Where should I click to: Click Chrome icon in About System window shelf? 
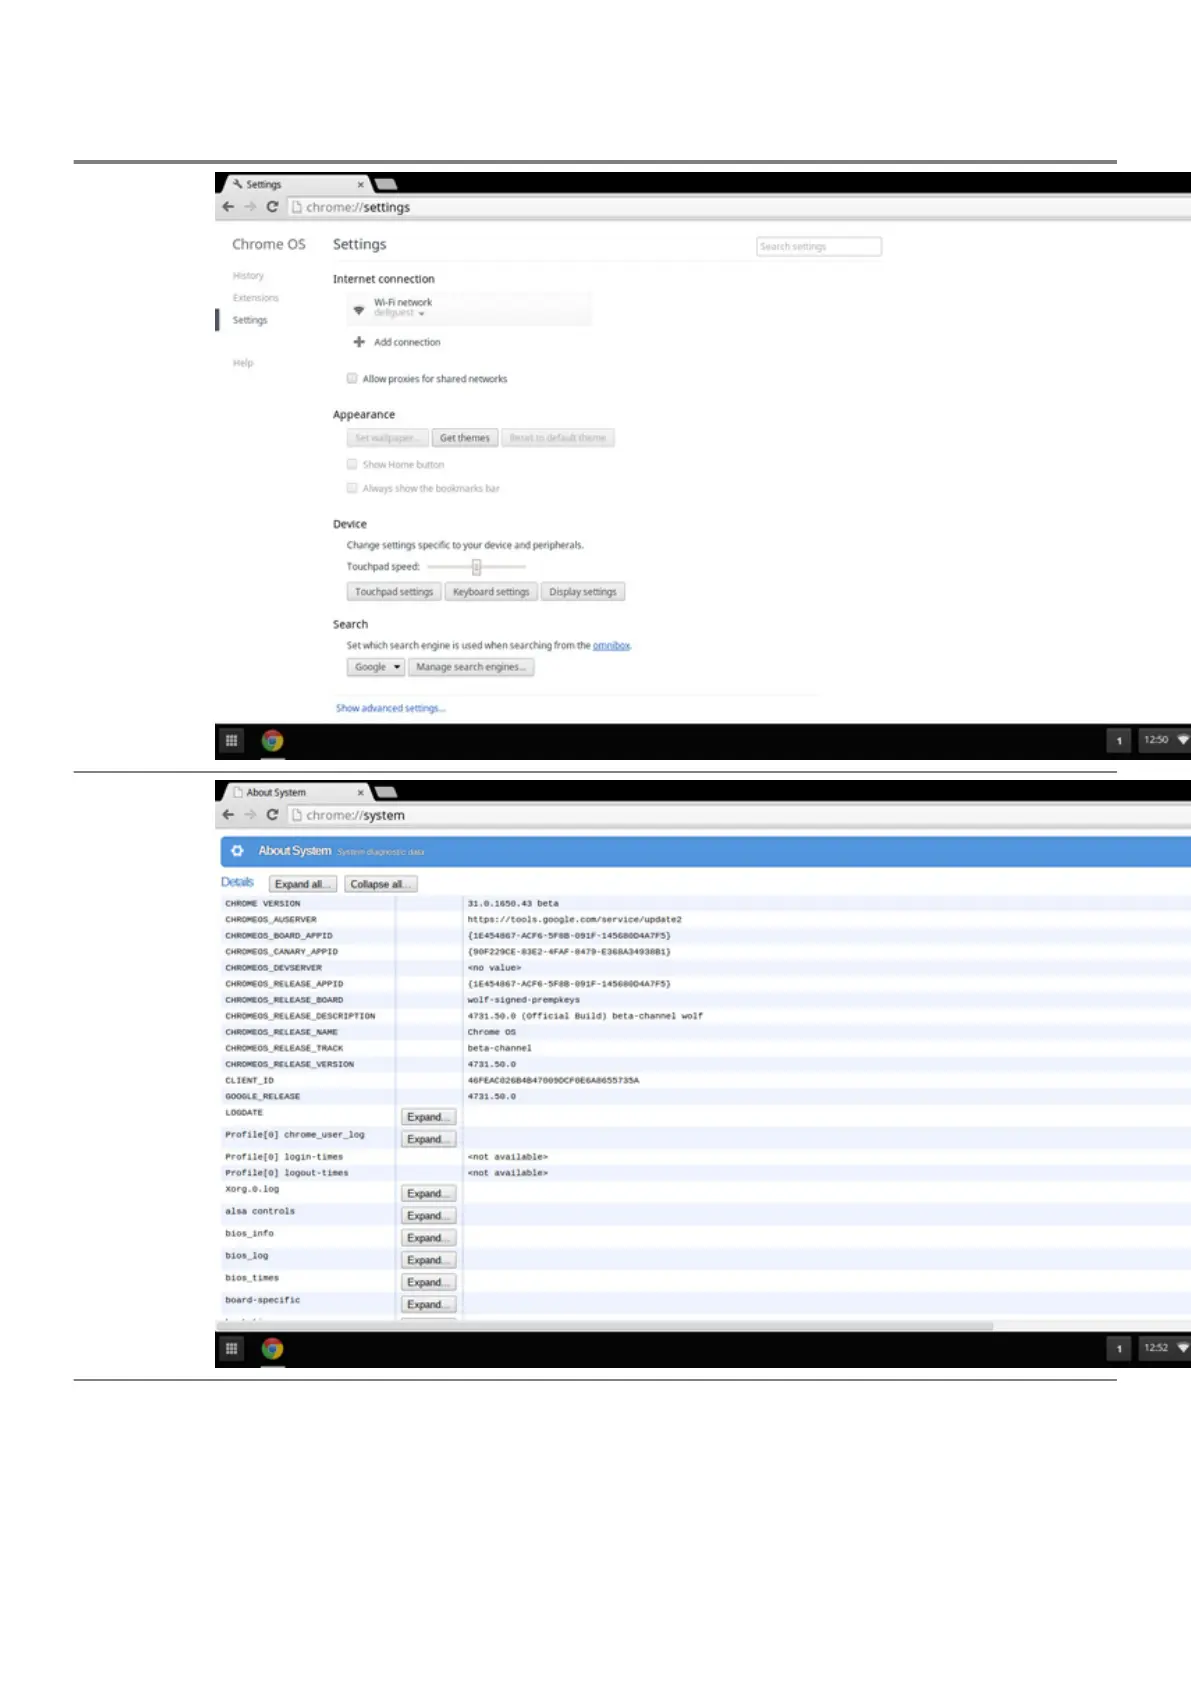272,1349
